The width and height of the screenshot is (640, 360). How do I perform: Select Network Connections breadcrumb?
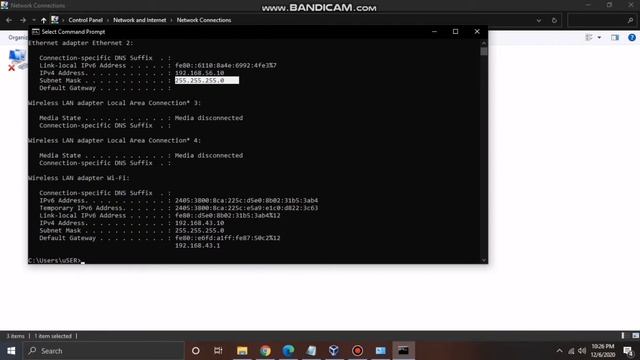(x=204, y=20)
